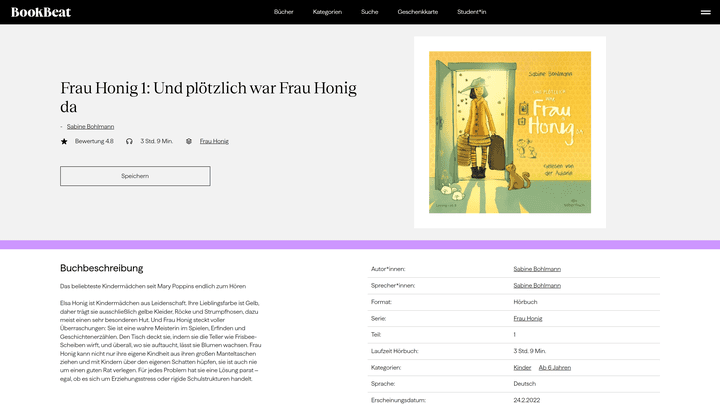
Task: Open the Kinder category link
Action: coord(522,367)
